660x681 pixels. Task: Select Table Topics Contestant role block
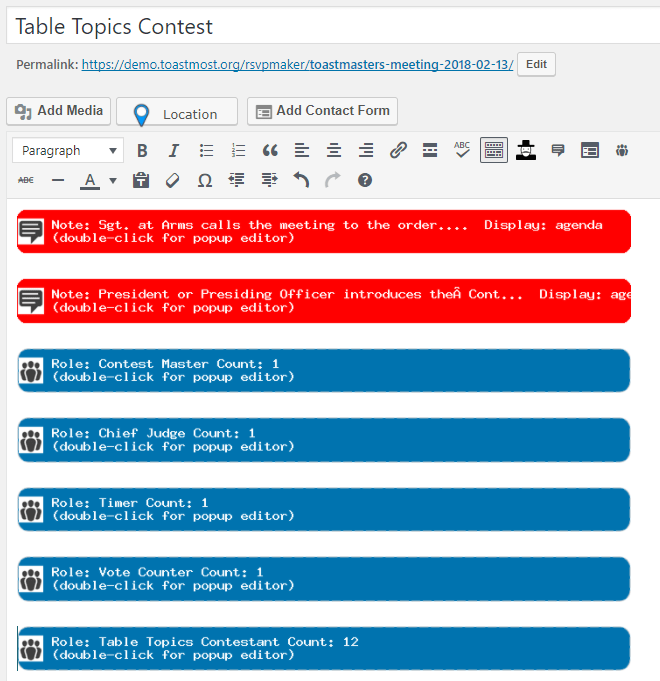324,648
